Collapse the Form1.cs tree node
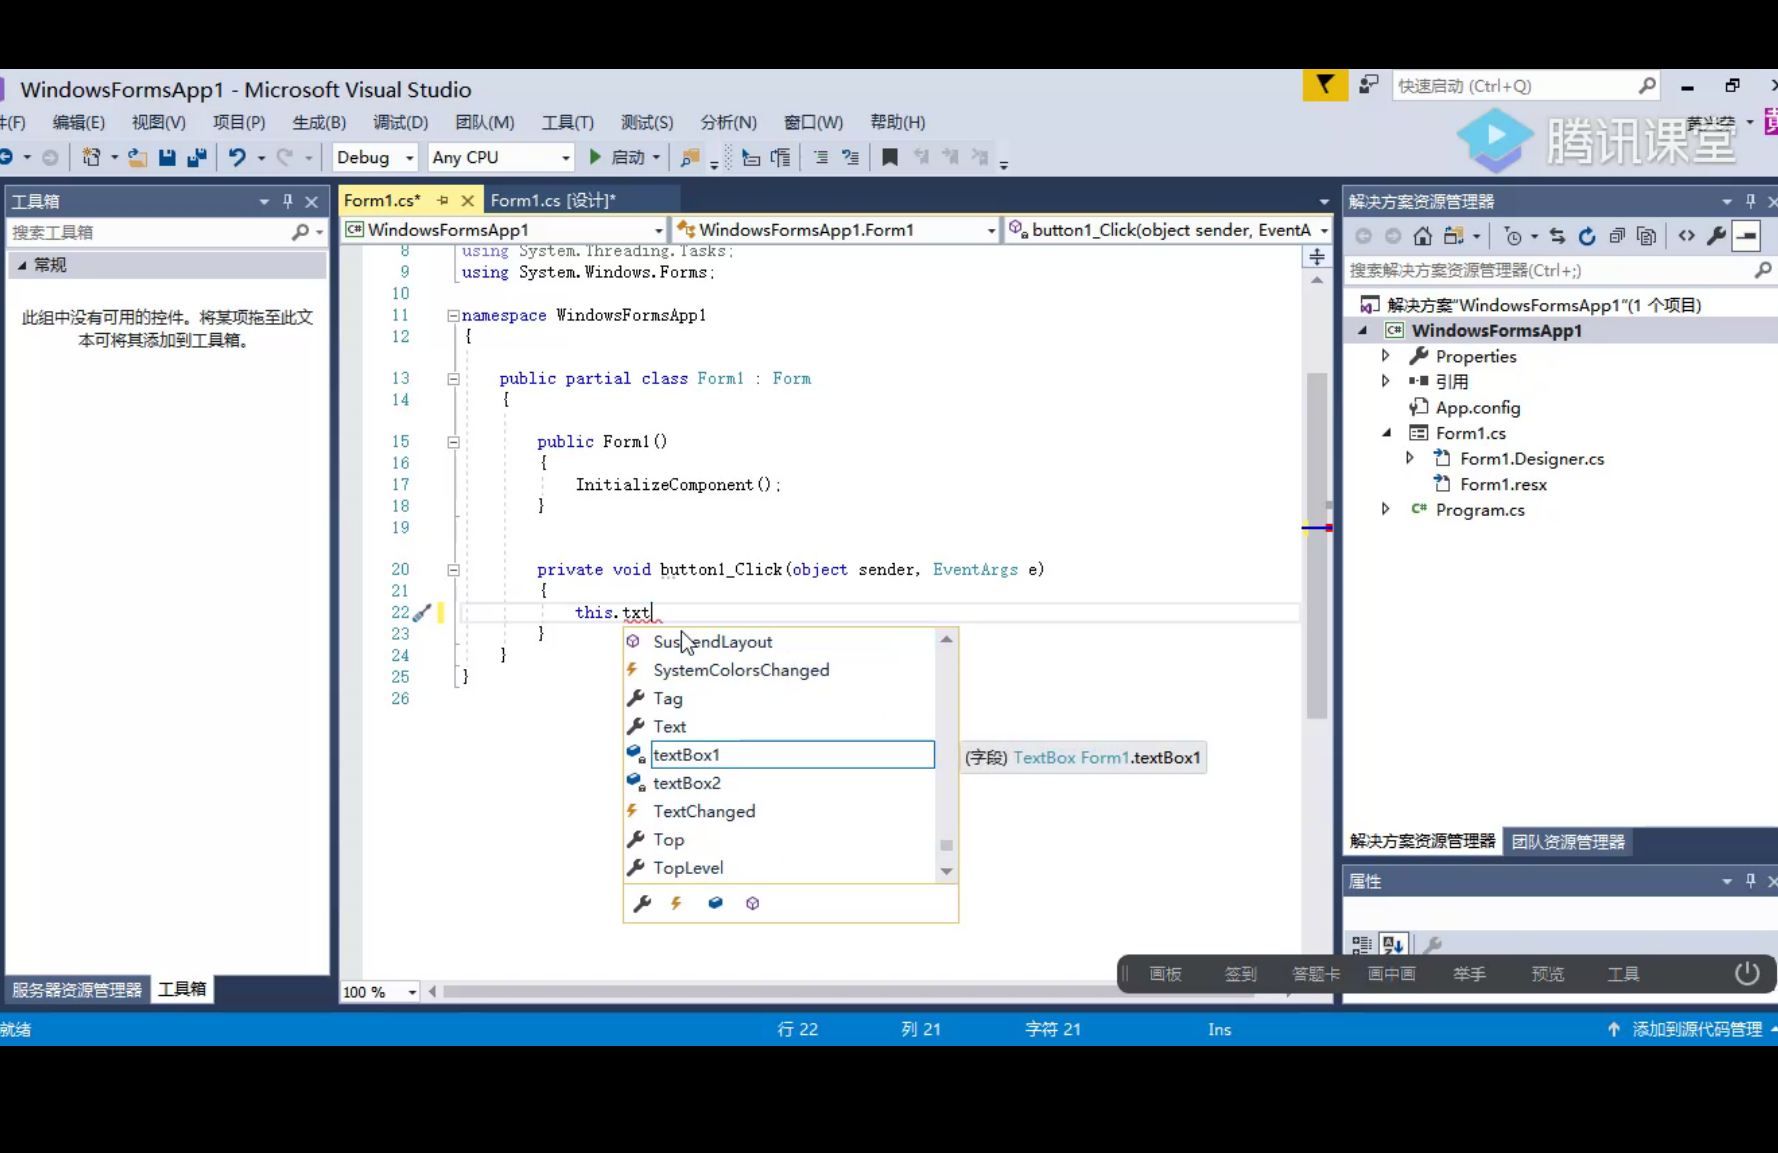Image resolution: width=1778 pixels, height=1153 pixels. tap(1386, 433)
